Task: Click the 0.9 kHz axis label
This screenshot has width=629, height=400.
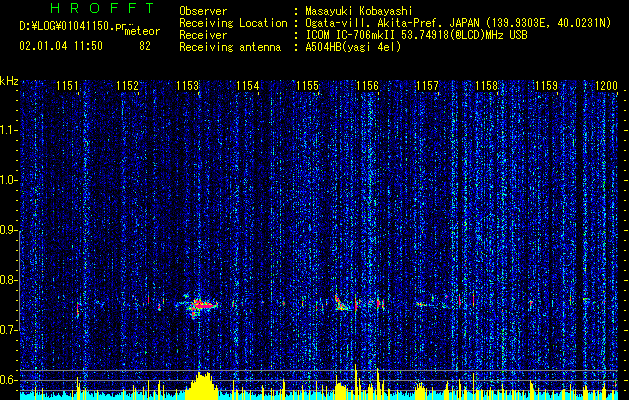Action: click(x=8, y=230)
